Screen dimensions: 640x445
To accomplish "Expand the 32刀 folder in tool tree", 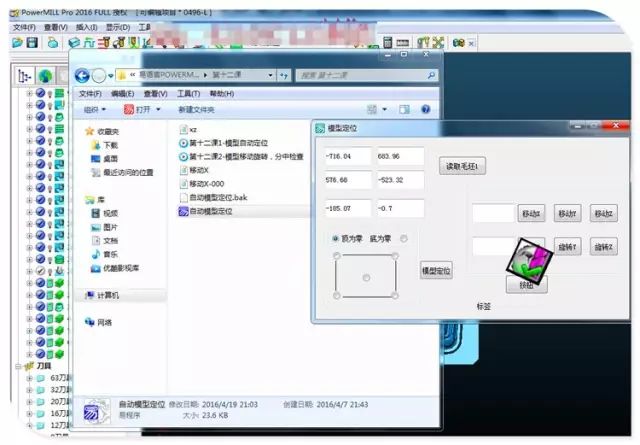I will 29,390.
